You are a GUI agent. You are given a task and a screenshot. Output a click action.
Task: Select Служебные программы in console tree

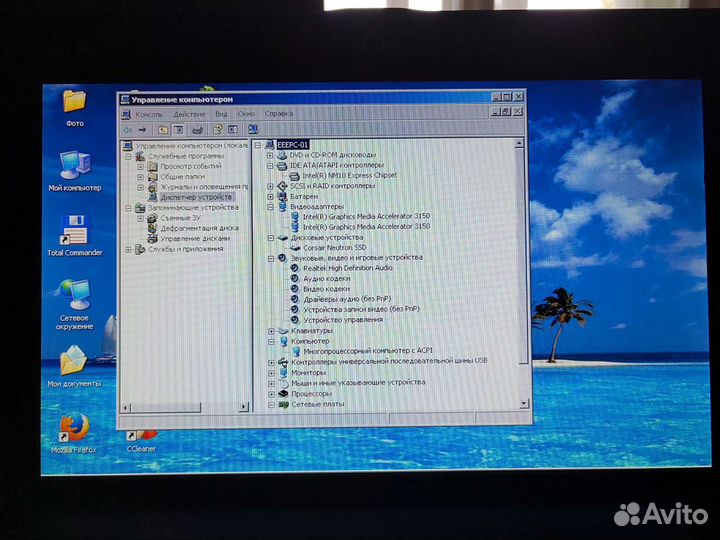[x=186, y=156]
